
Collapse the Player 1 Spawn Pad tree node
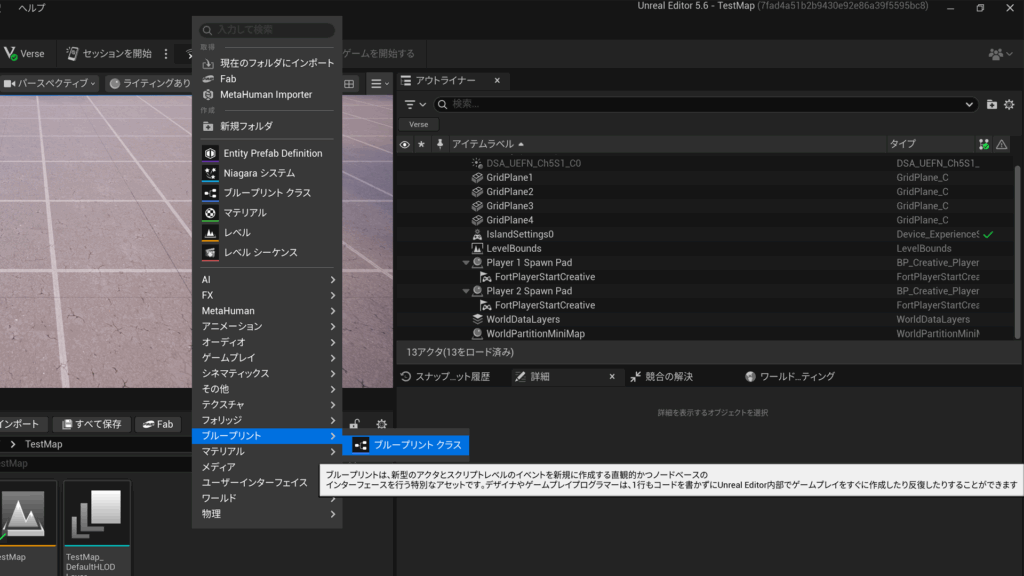click(x=466, y=263)
